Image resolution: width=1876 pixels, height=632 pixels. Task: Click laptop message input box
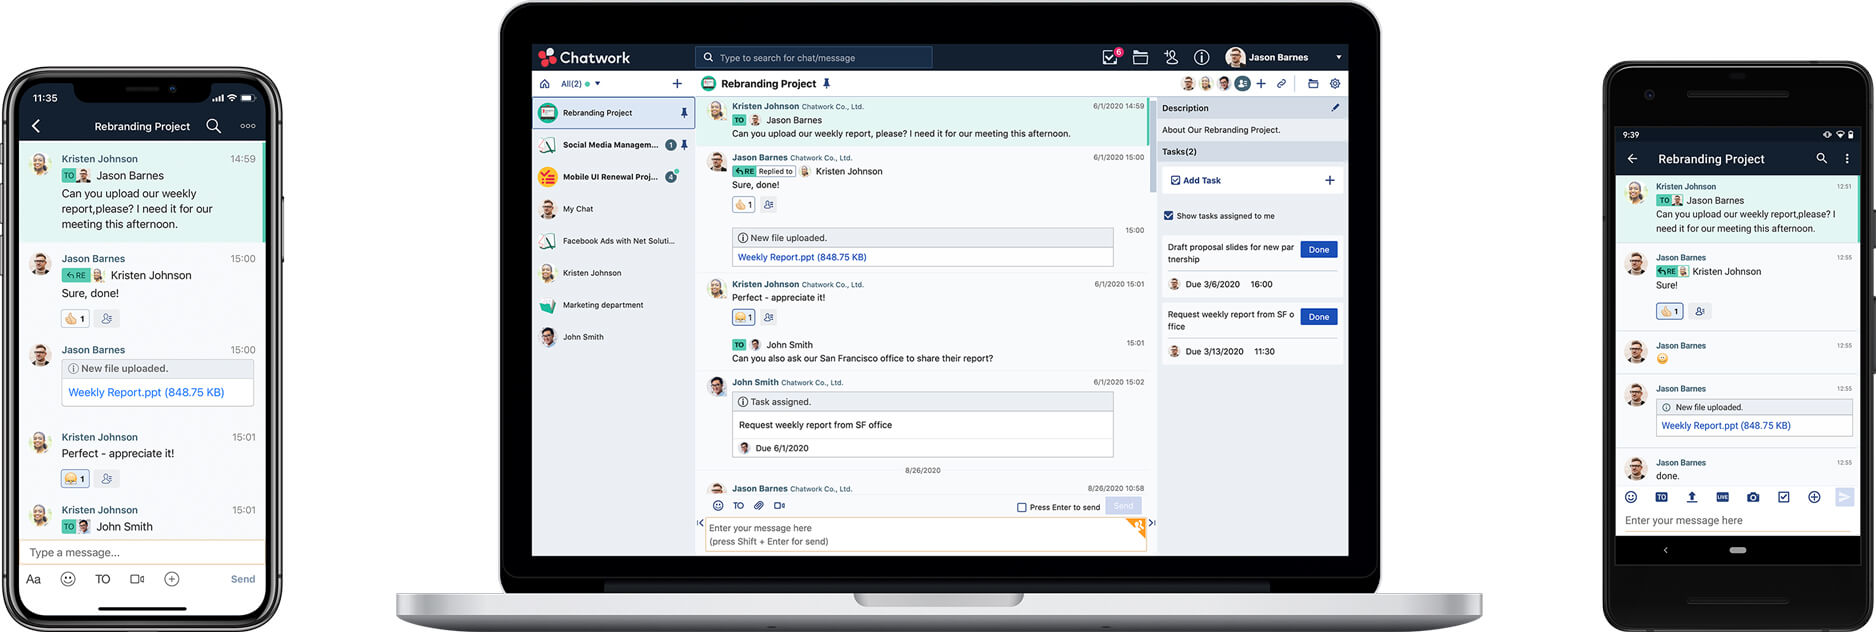click(926, 534)
